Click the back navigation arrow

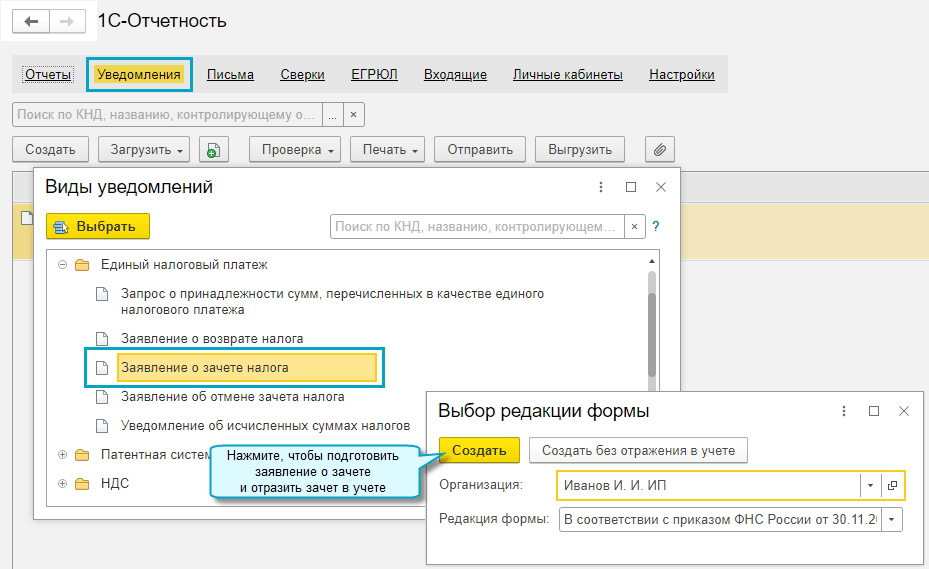click(x=31, y=22)
